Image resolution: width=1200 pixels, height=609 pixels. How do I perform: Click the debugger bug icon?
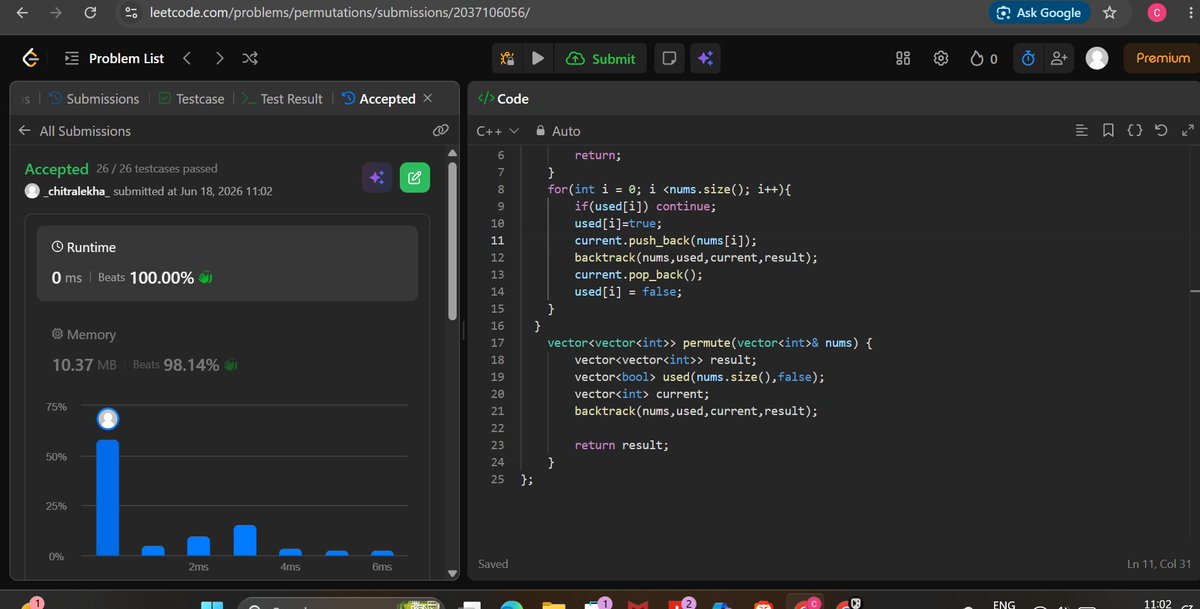click(x=507, y=58)
